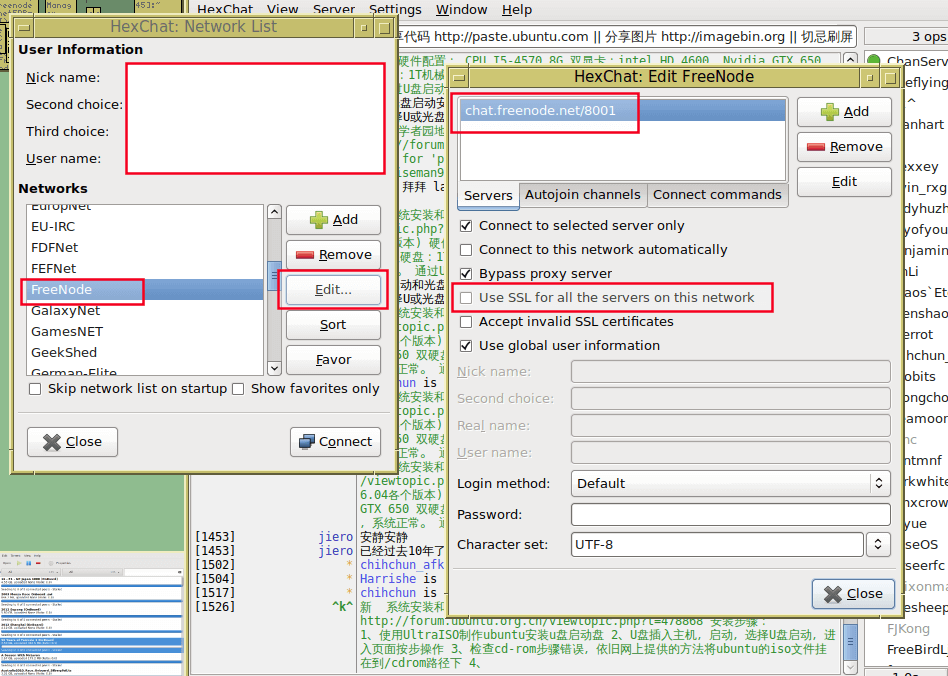Viewport: 948px width, 676px height.
Task: Add a server in Edit FreeNode window
Action: click(x=844, y=112)
